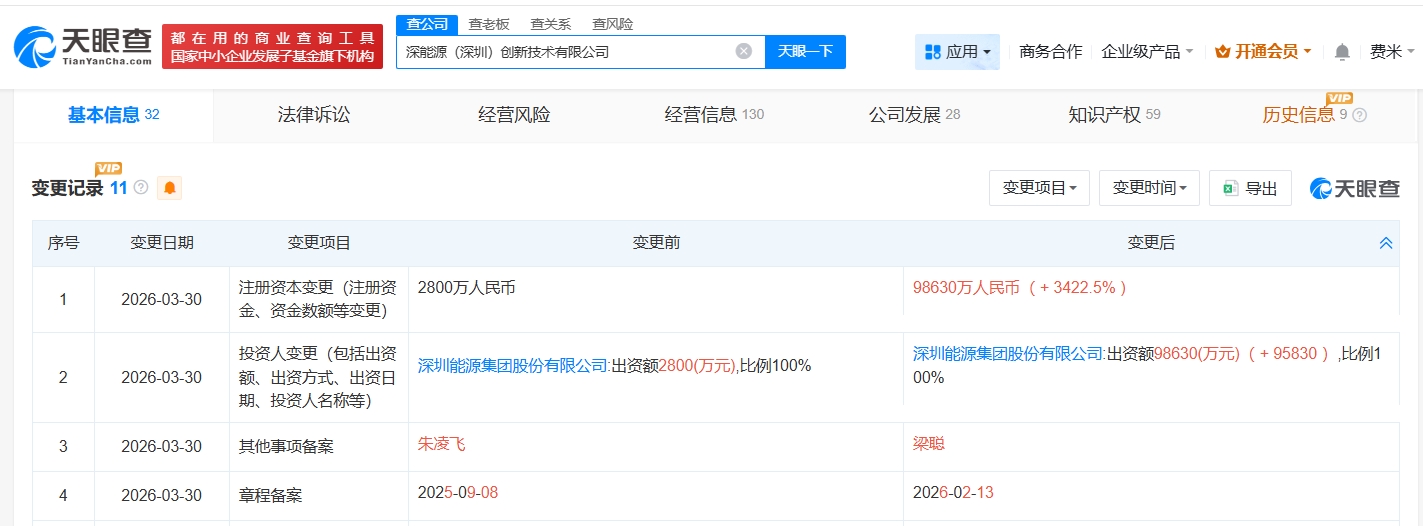The height and width of the screenshot is (526, 1423).
Task: Open the 企业级产品 dropdown menu
Action: click(x=1147, y=52)
